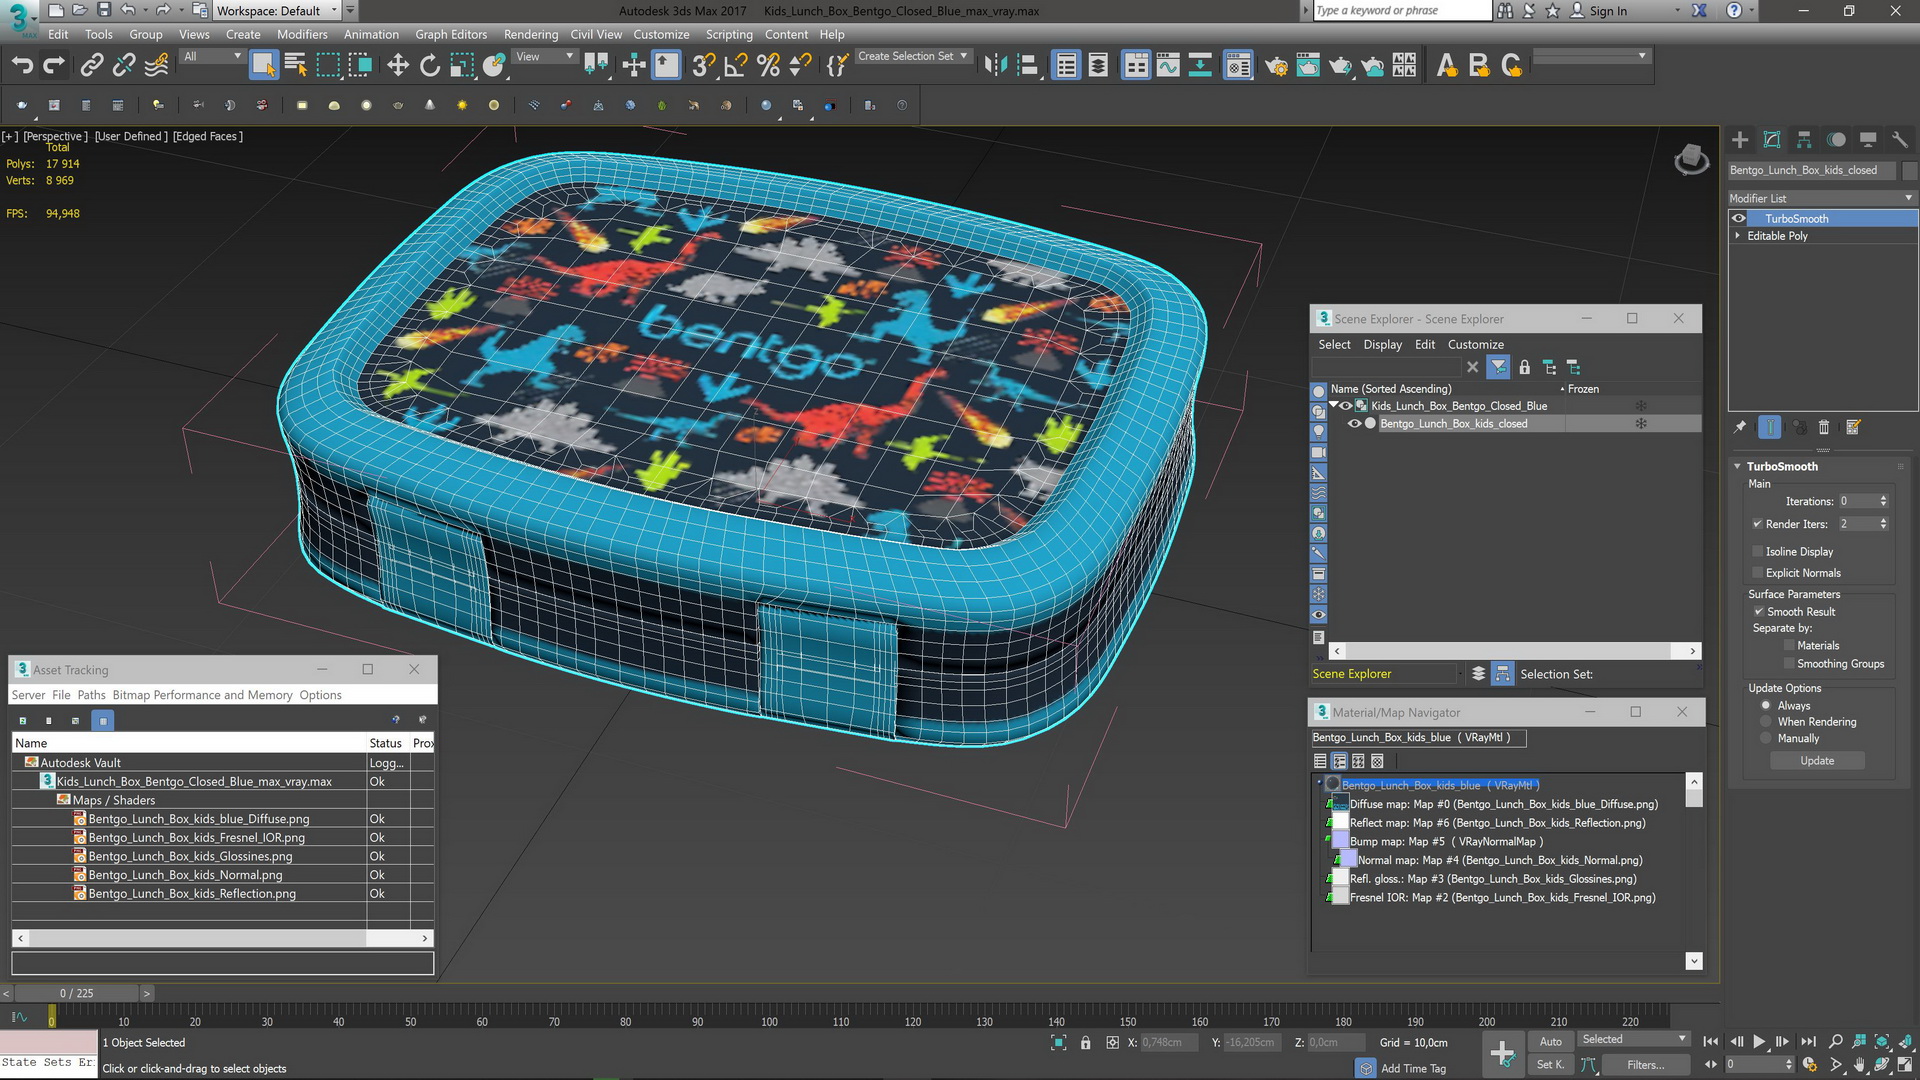
Task: Open the Modifiers menu
Action: [302, 34]
